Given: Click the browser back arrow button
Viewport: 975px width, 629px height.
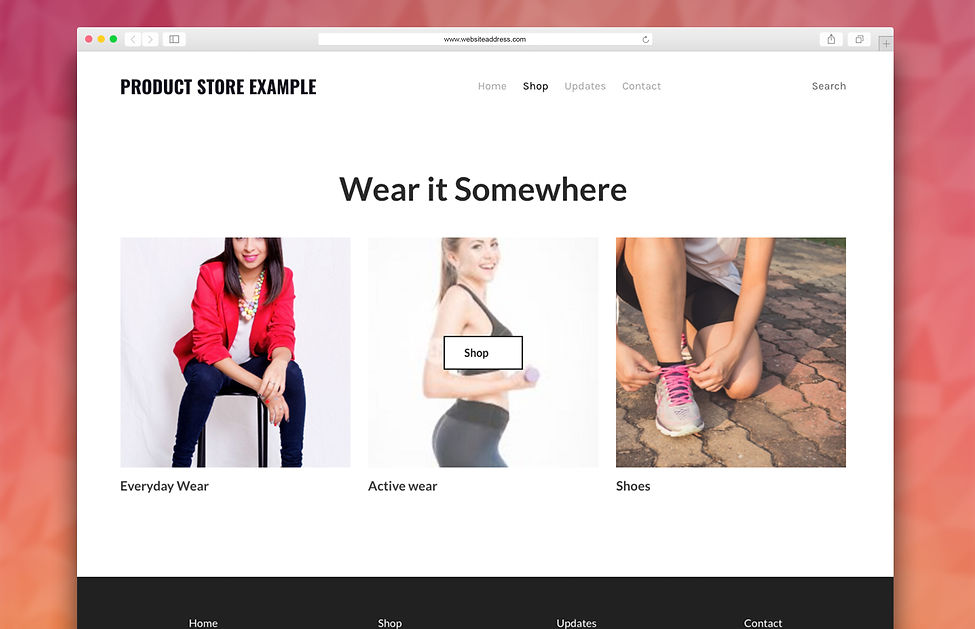Looking at the screenshot, I should pos(132,39).
